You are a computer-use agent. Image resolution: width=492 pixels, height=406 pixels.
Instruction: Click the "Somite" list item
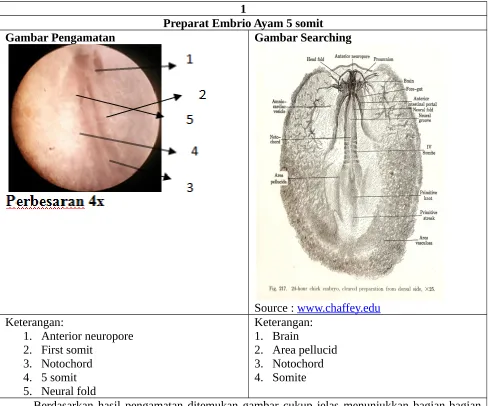[289, 377]
